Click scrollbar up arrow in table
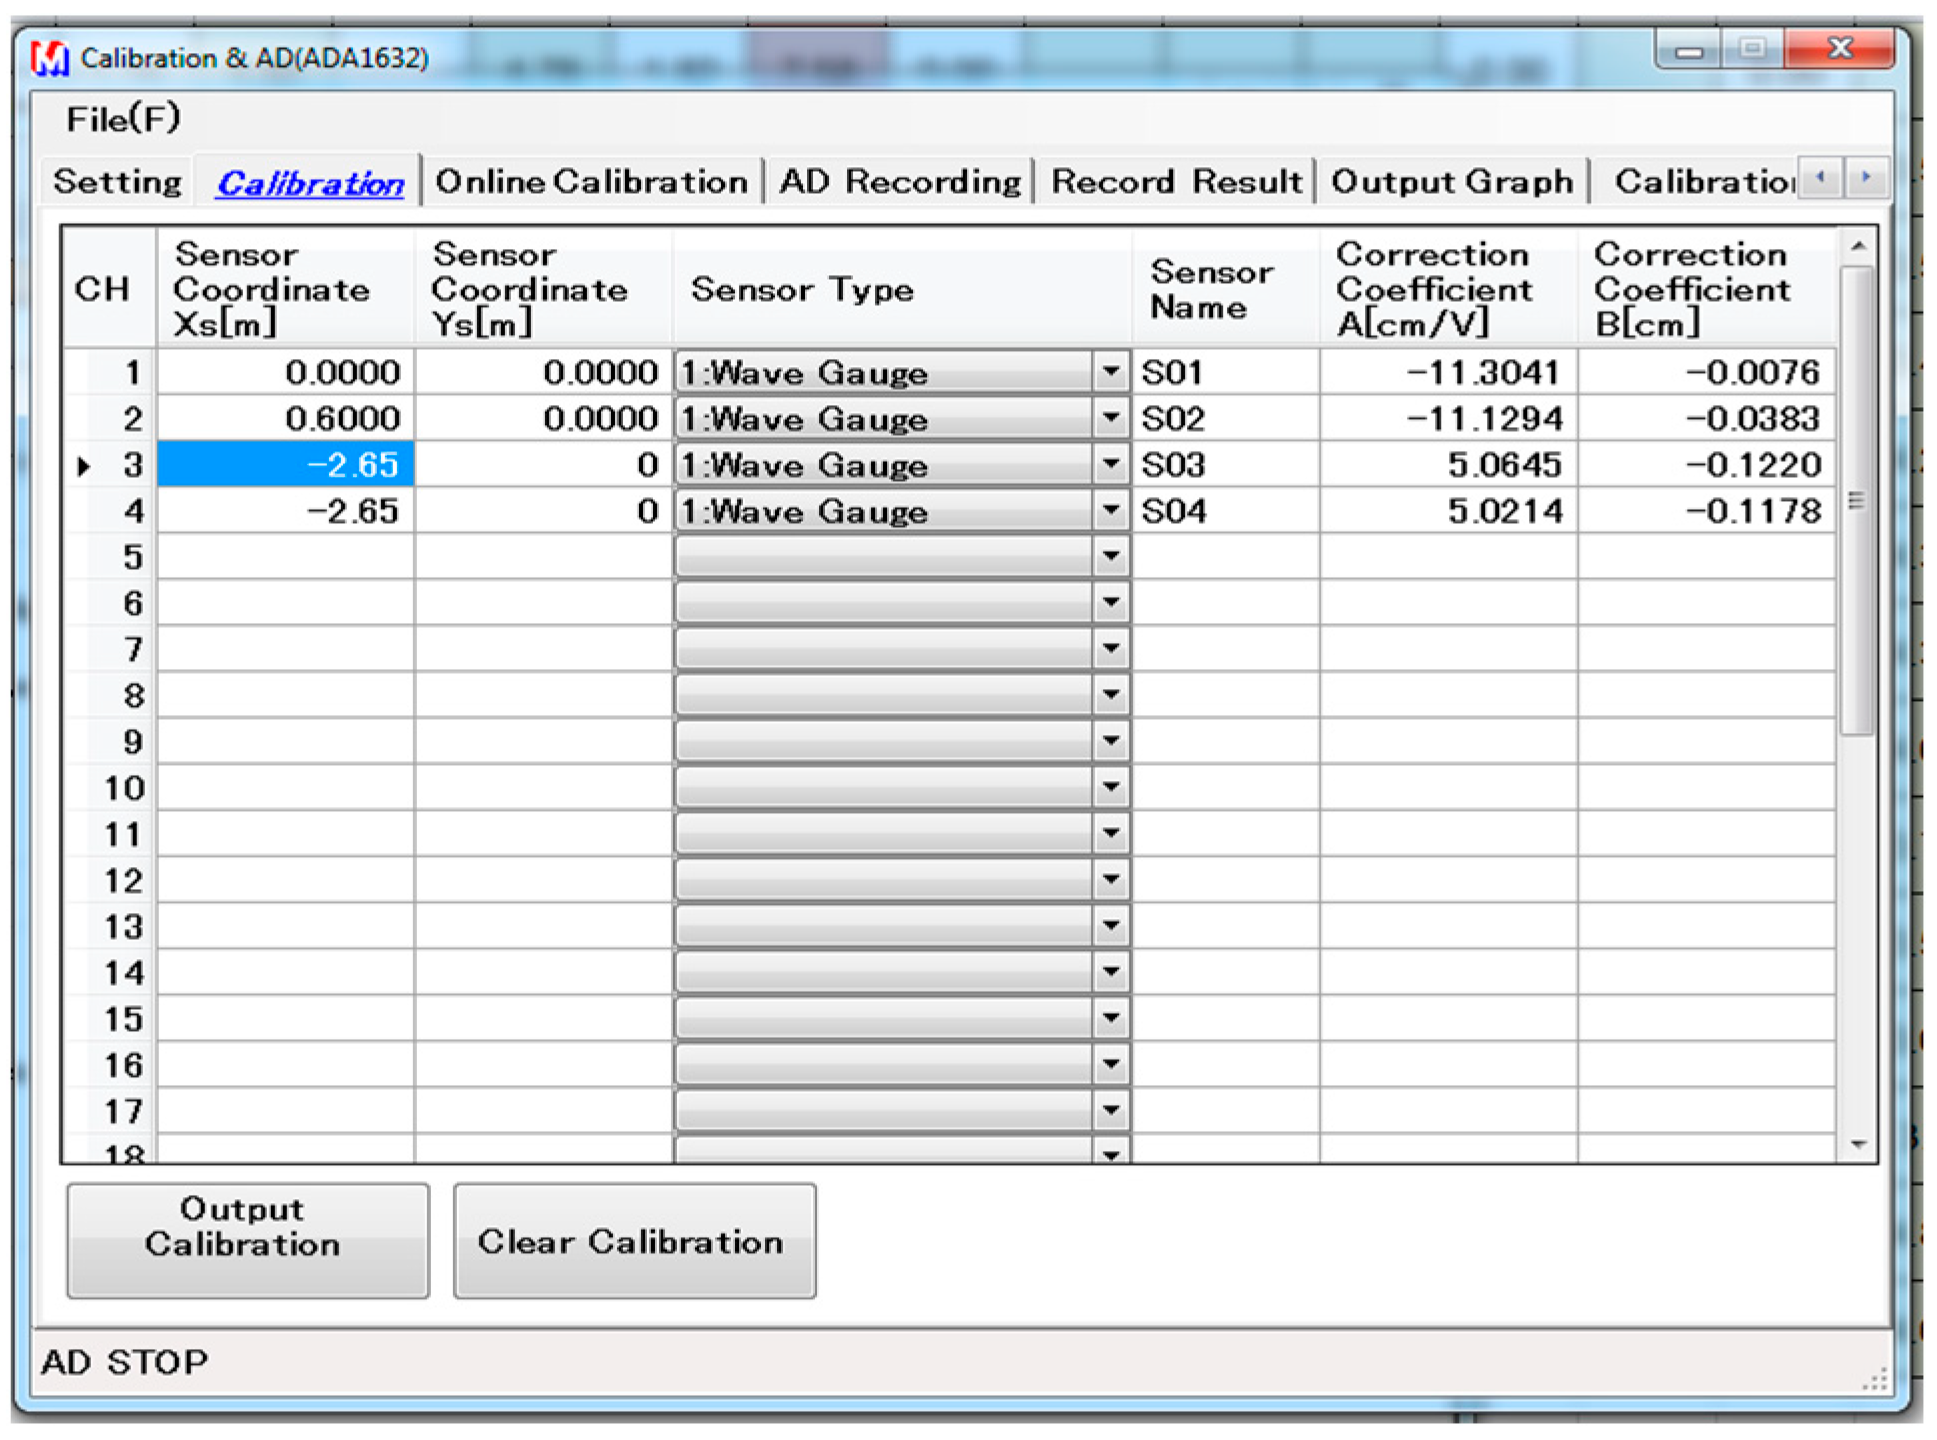Viewport: 1937px width, 1440px height. (x=1858, y=246)
